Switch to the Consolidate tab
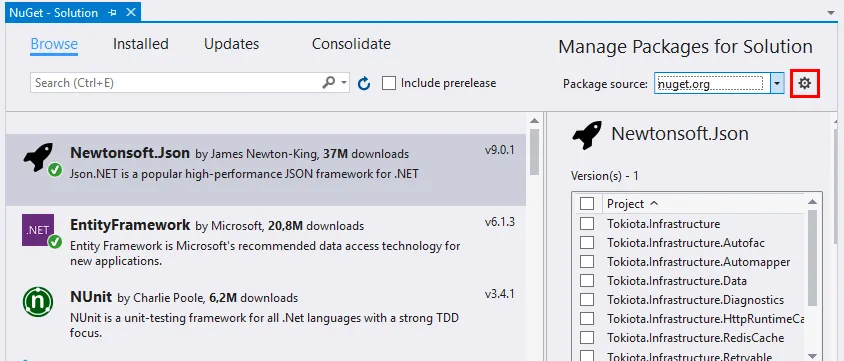The width and height of the screenshot is (844, 361). [x=351, y=44]
